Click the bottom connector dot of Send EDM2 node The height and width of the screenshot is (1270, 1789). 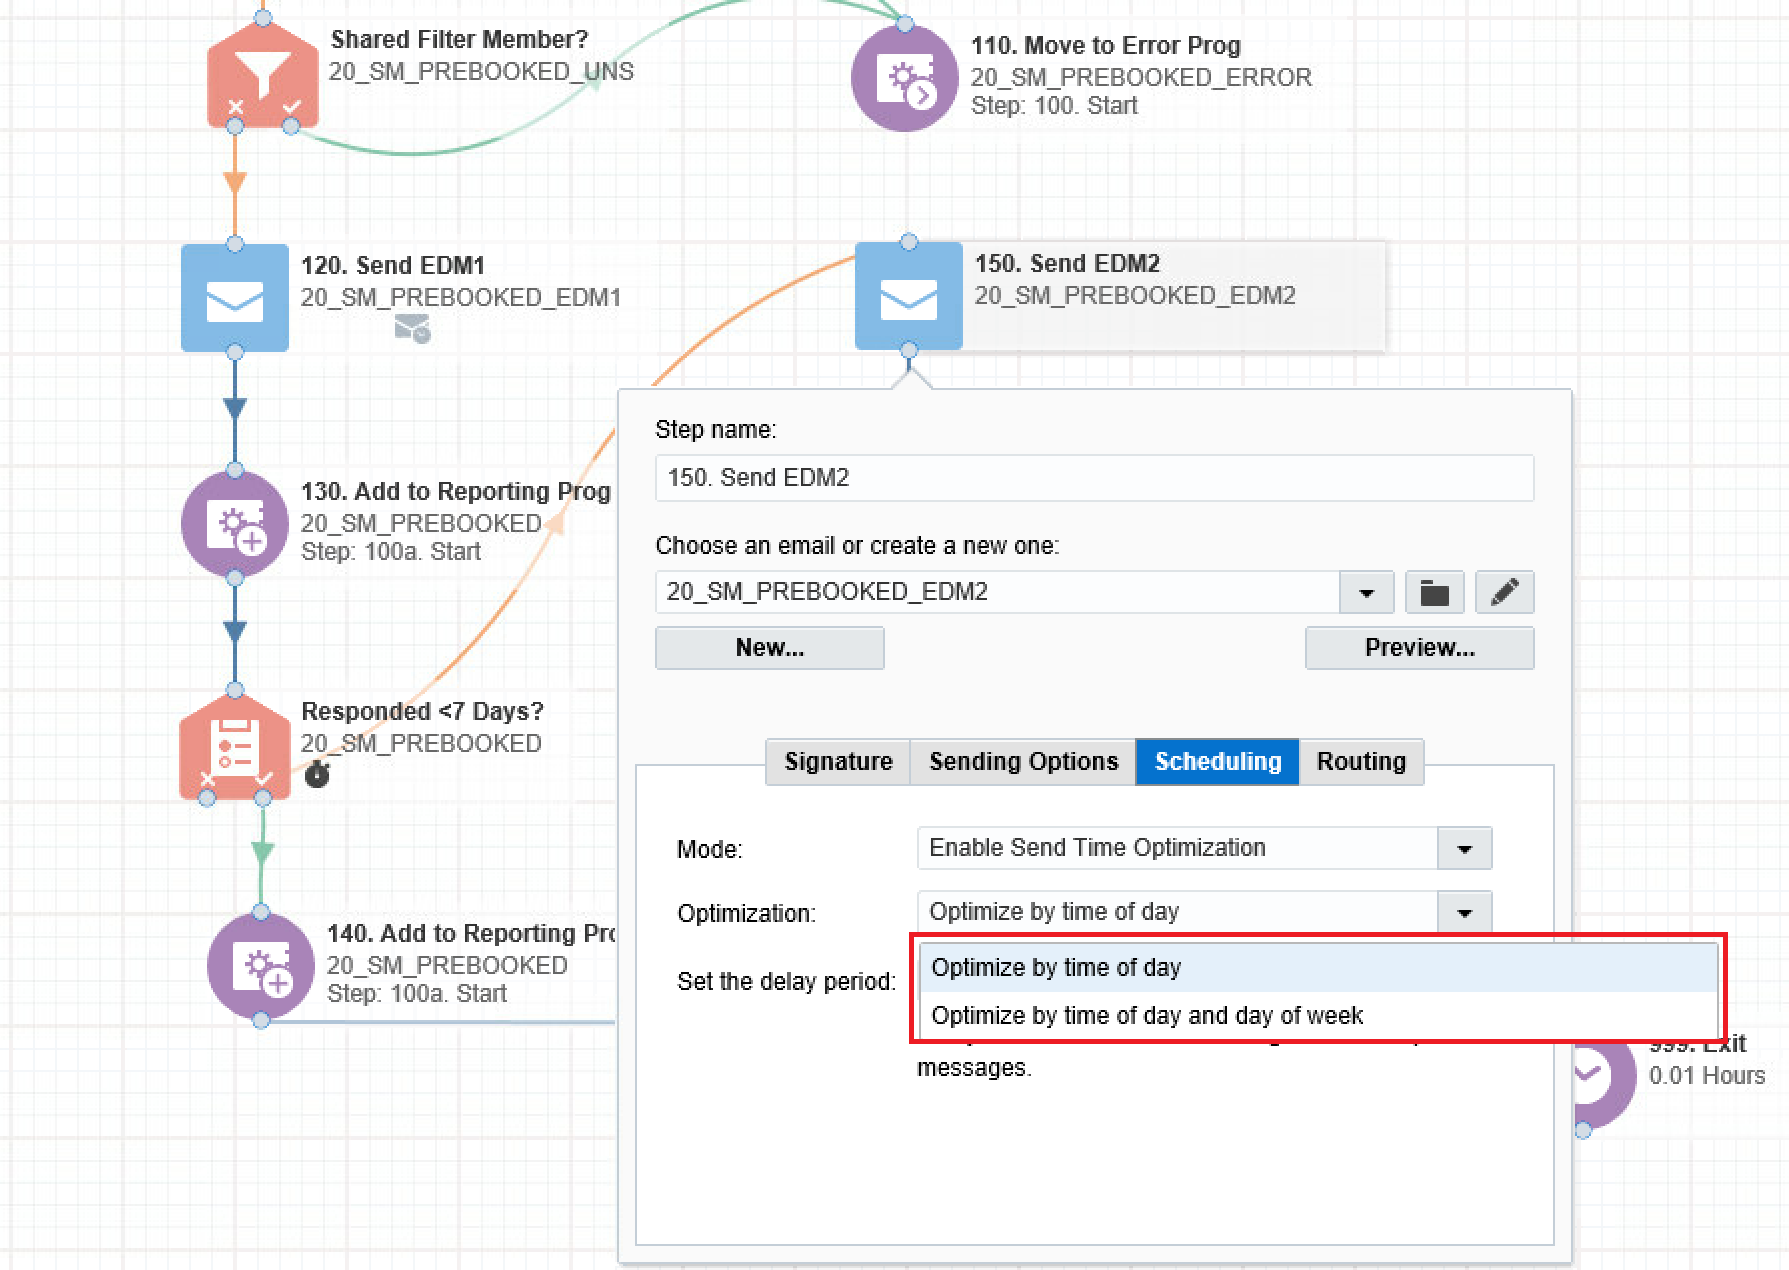(x=909, y=350)
